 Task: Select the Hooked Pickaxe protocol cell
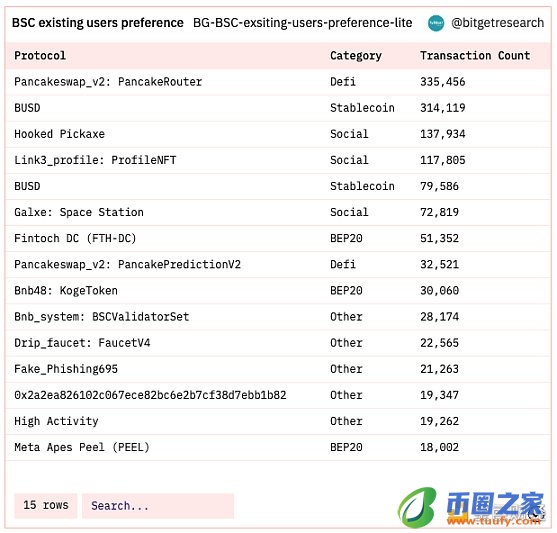click(59, 134)
